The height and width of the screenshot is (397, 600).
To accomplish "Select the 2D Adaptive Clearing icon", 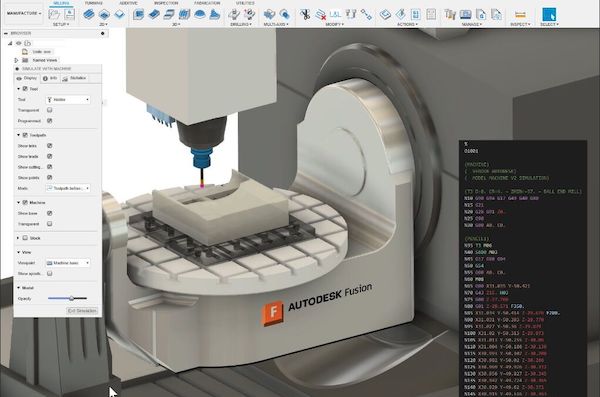I will [88, 15].
